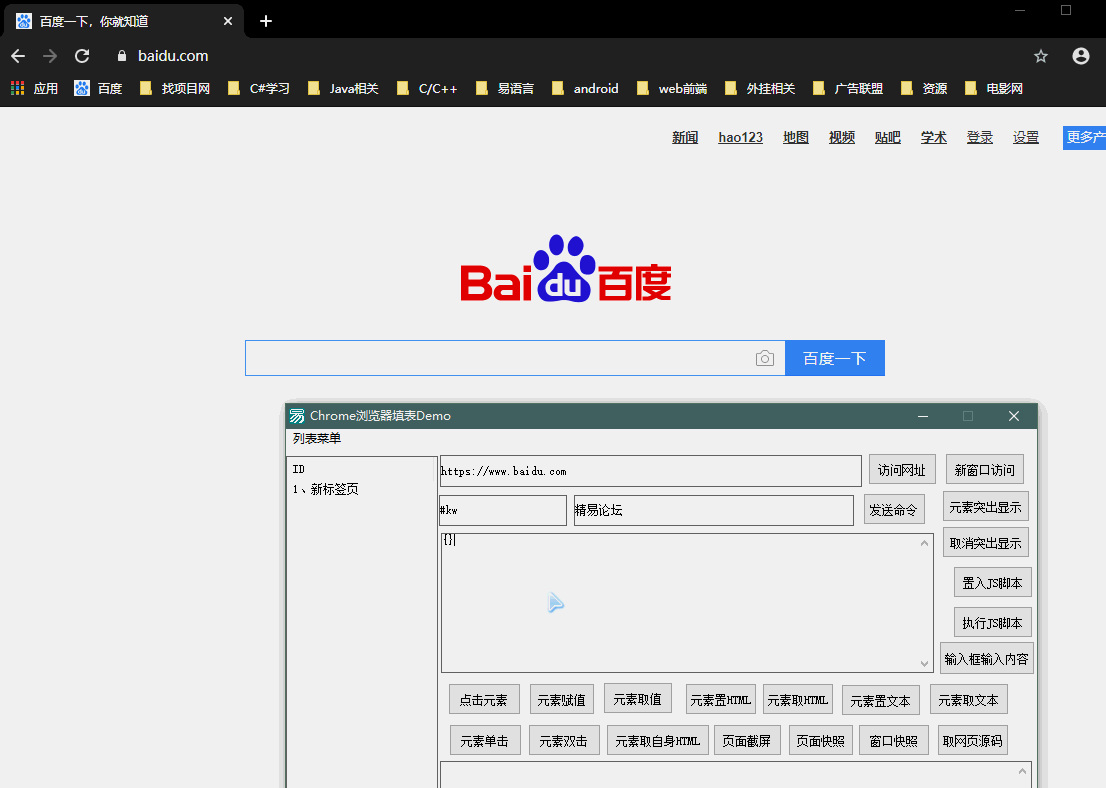Close the 百度一下 browser tab
Screen dimensions: 1106x788
(228, 21)
